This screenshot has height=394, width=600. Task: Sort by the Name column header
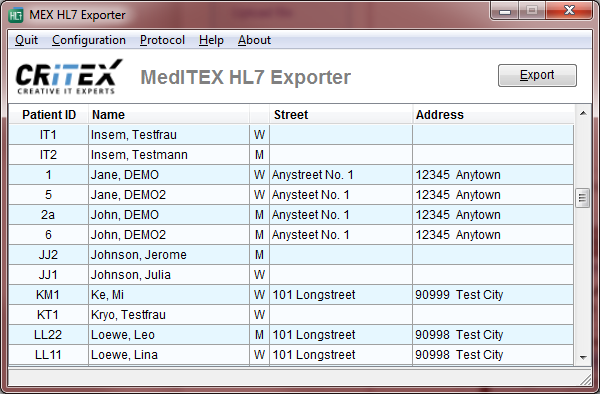pos(169,114)
